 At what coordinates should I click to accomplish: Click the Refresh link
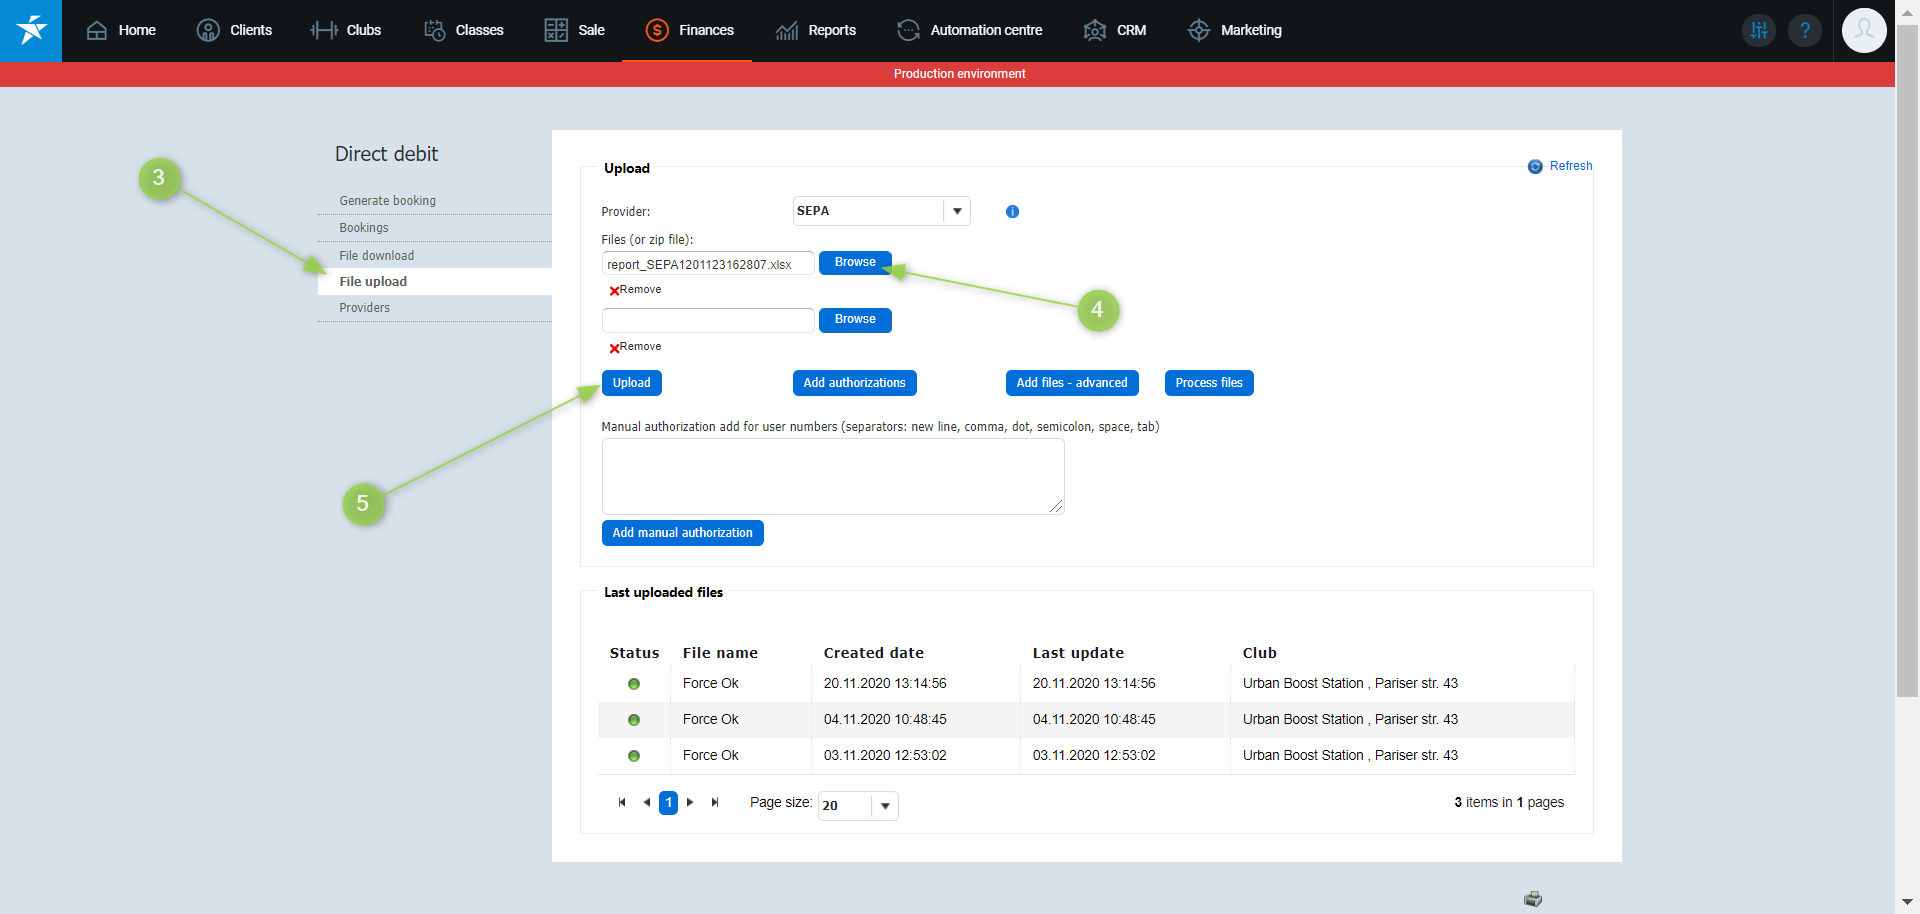[1570, 166]
